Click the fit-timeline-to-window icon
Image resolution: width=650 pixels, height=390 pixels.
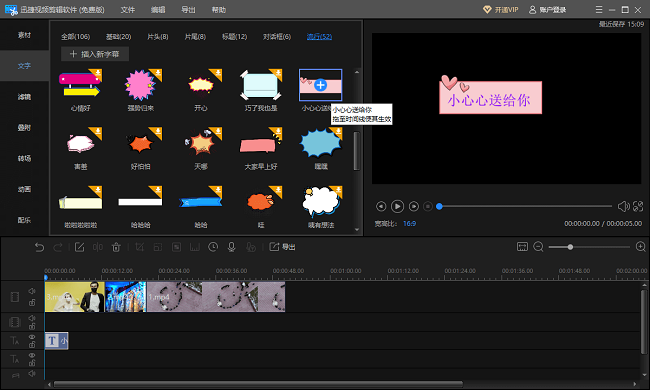point(522,247)
